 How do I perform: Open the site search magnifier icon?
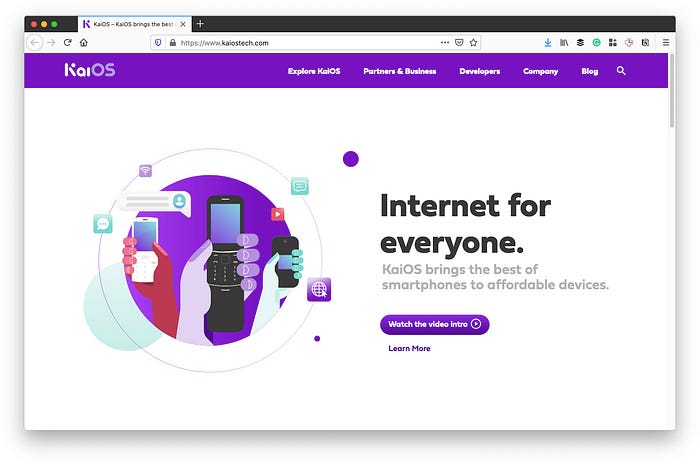pos(621,71)
